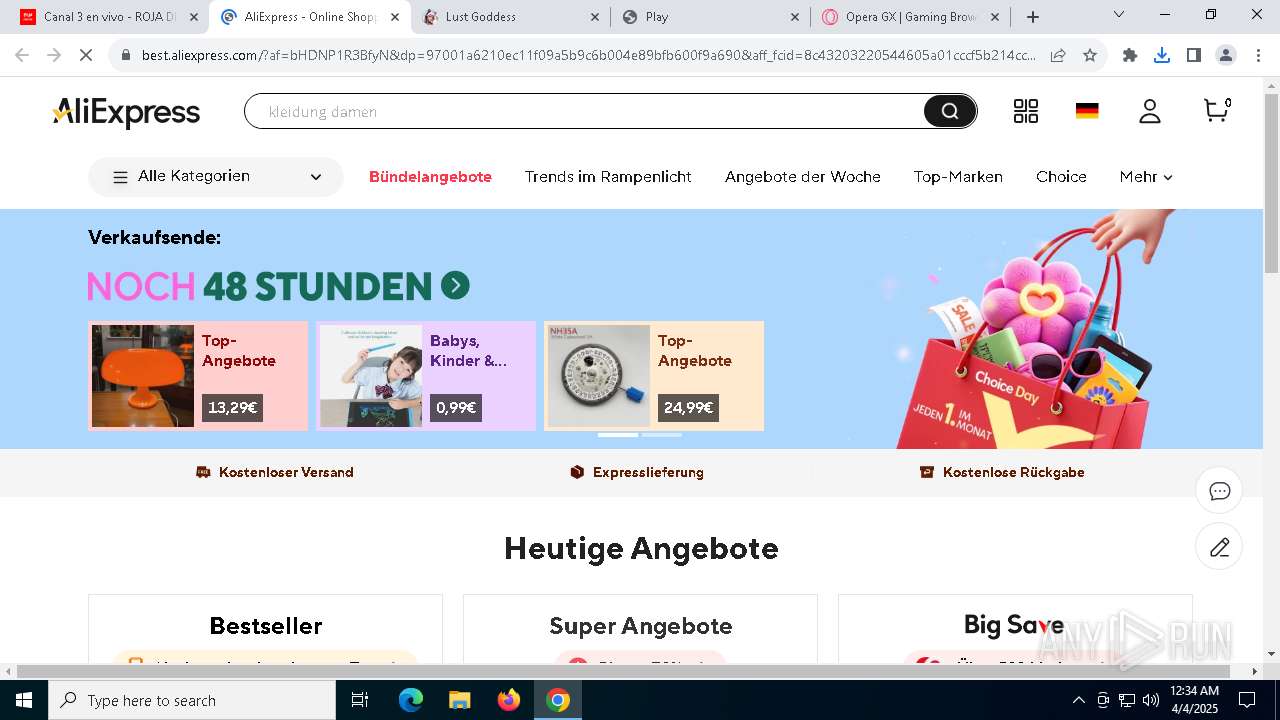Bookmark this page with the star icon
The width and height of the screenshot is (1280, 720).
click(1090, 56)
